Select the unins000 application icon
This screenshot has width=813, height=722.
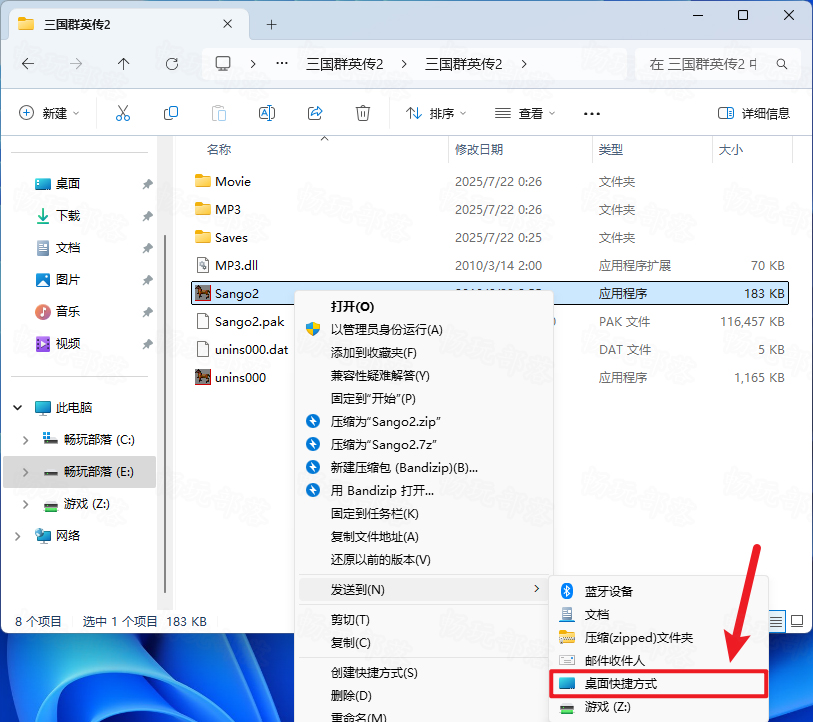[x=203, y=378]
